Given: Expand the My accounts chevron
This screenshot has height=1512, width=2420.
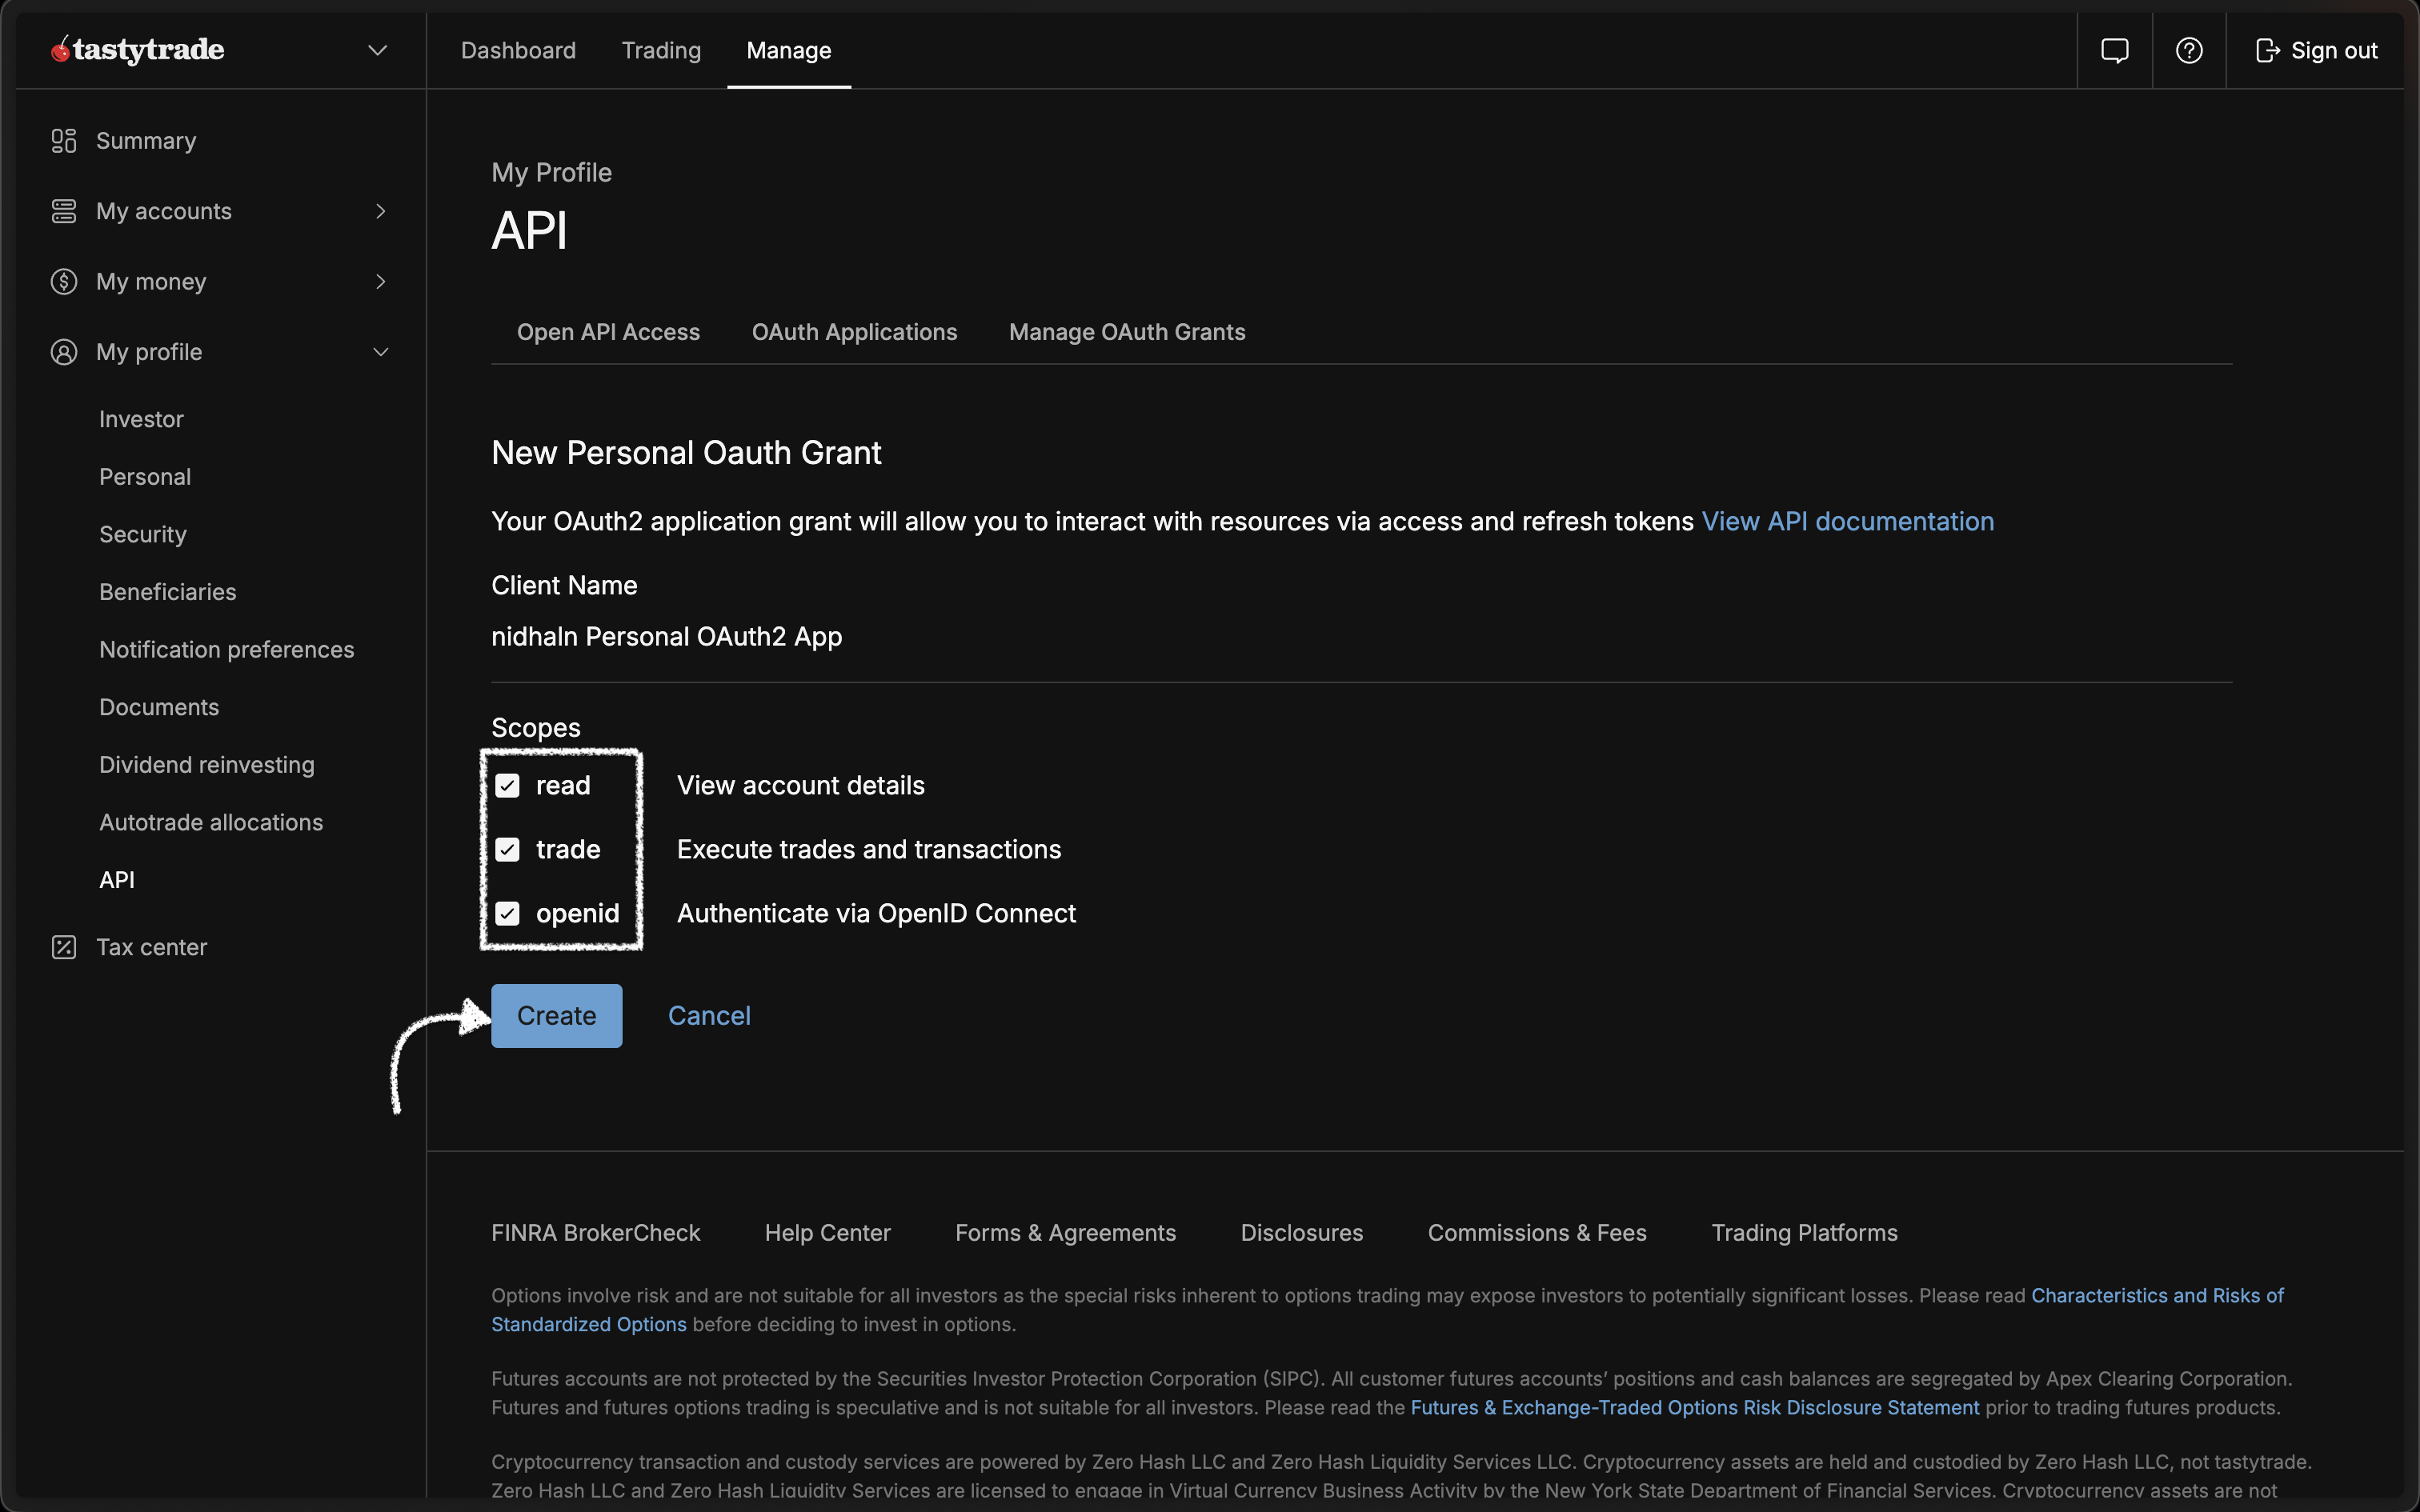Looking at the screenshot, I should click(x=380, y=211).
